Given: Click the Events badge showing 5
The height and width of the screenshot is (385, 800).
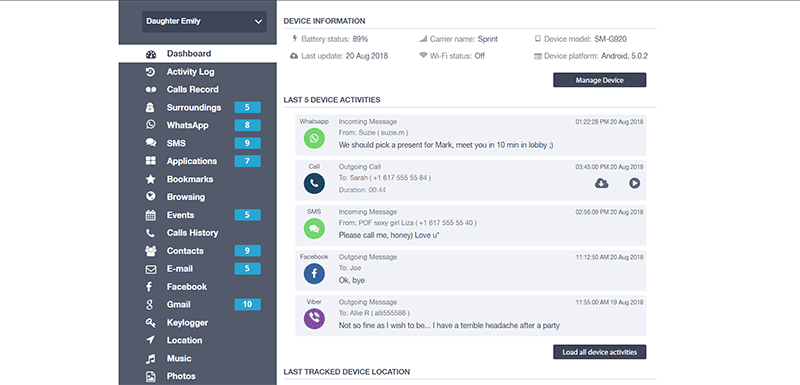Looking at the screenshot, I should click(x=247, y=215).
